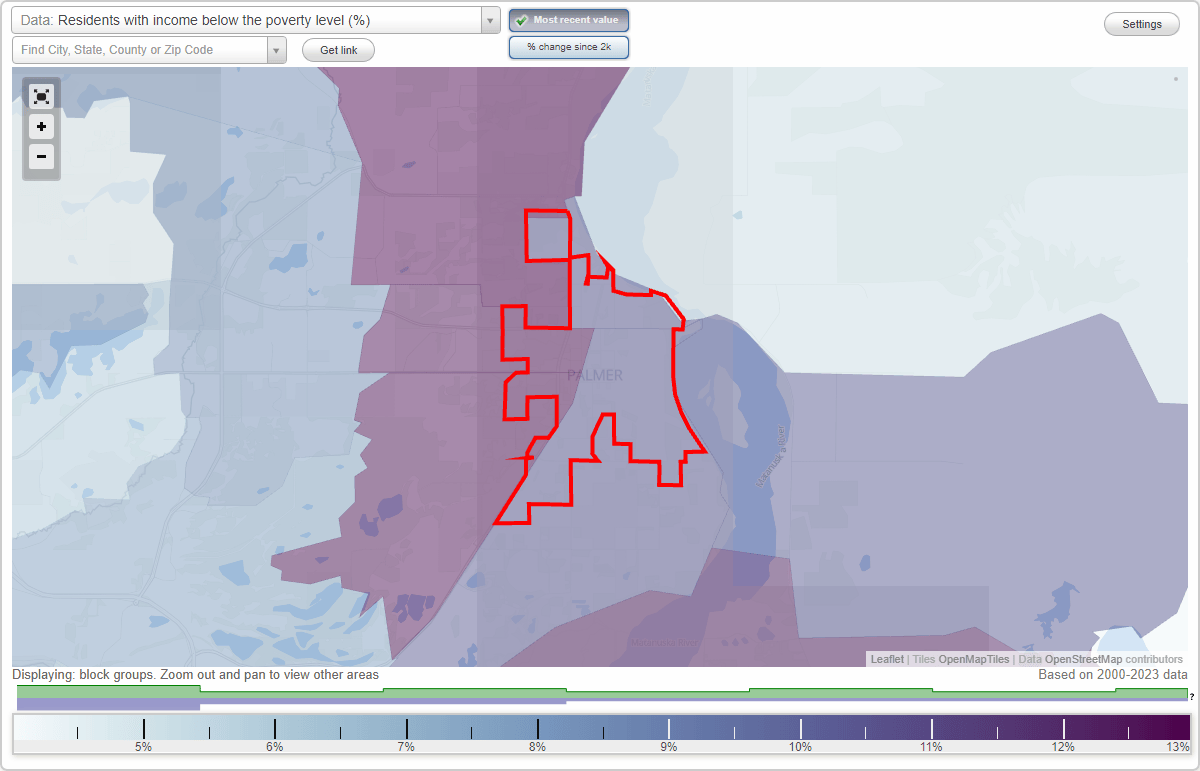
Task: Click the 8% mark on color scale
Action: [x=538, y=747]
